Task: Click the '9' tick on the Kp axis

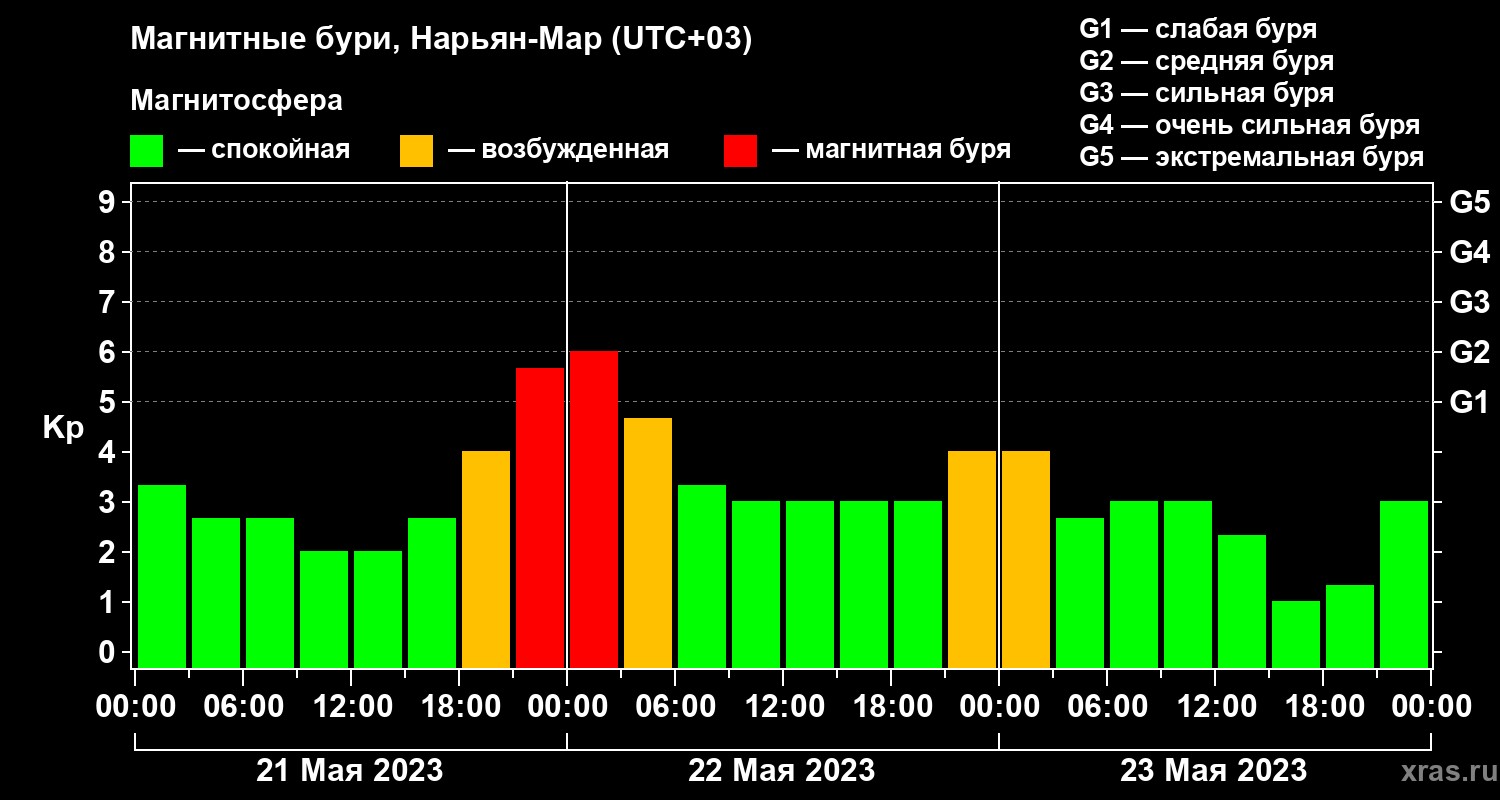Action: [109, 202]
